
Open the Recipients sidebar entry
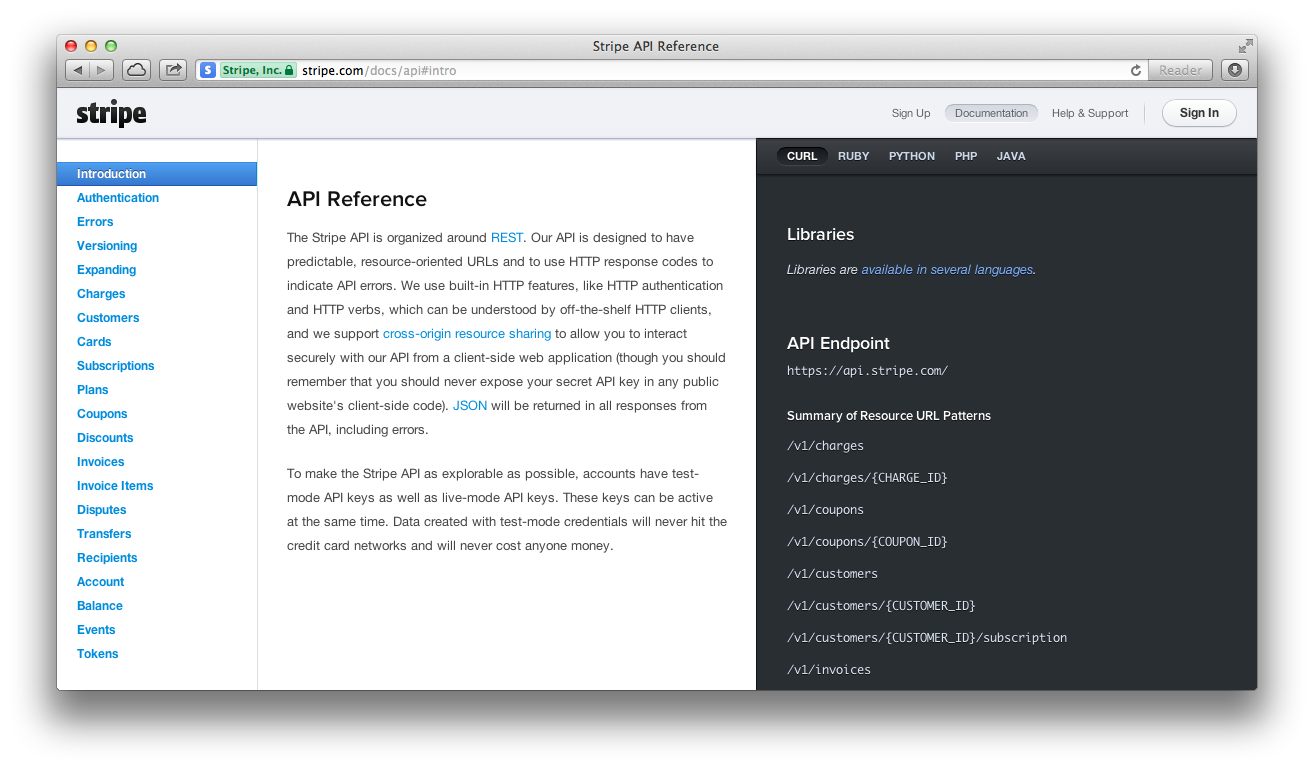107,558
